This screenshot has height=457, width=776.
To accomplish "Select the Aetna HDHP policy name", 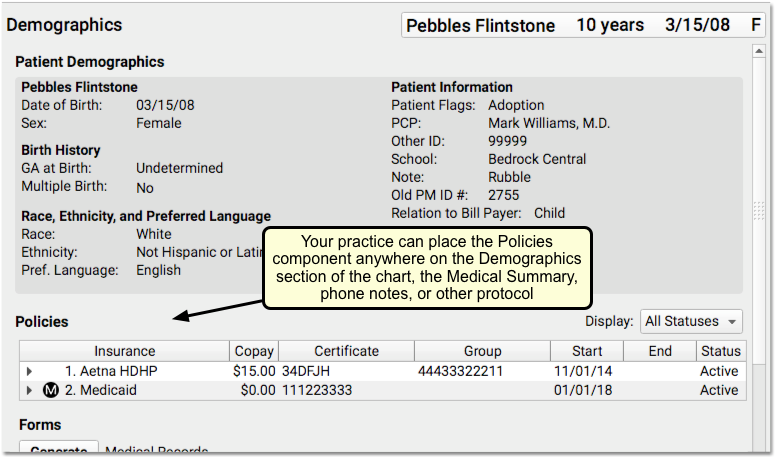I will (111, 371).
